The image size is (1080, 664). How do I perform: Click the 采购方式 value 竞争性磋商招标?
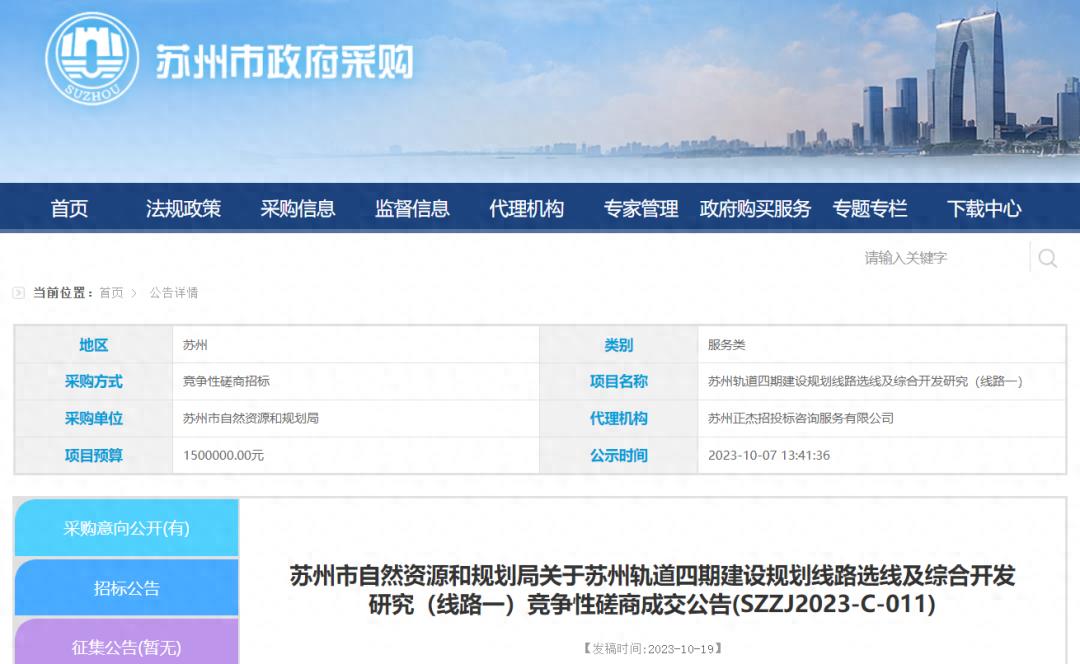[x=226, y=381]
